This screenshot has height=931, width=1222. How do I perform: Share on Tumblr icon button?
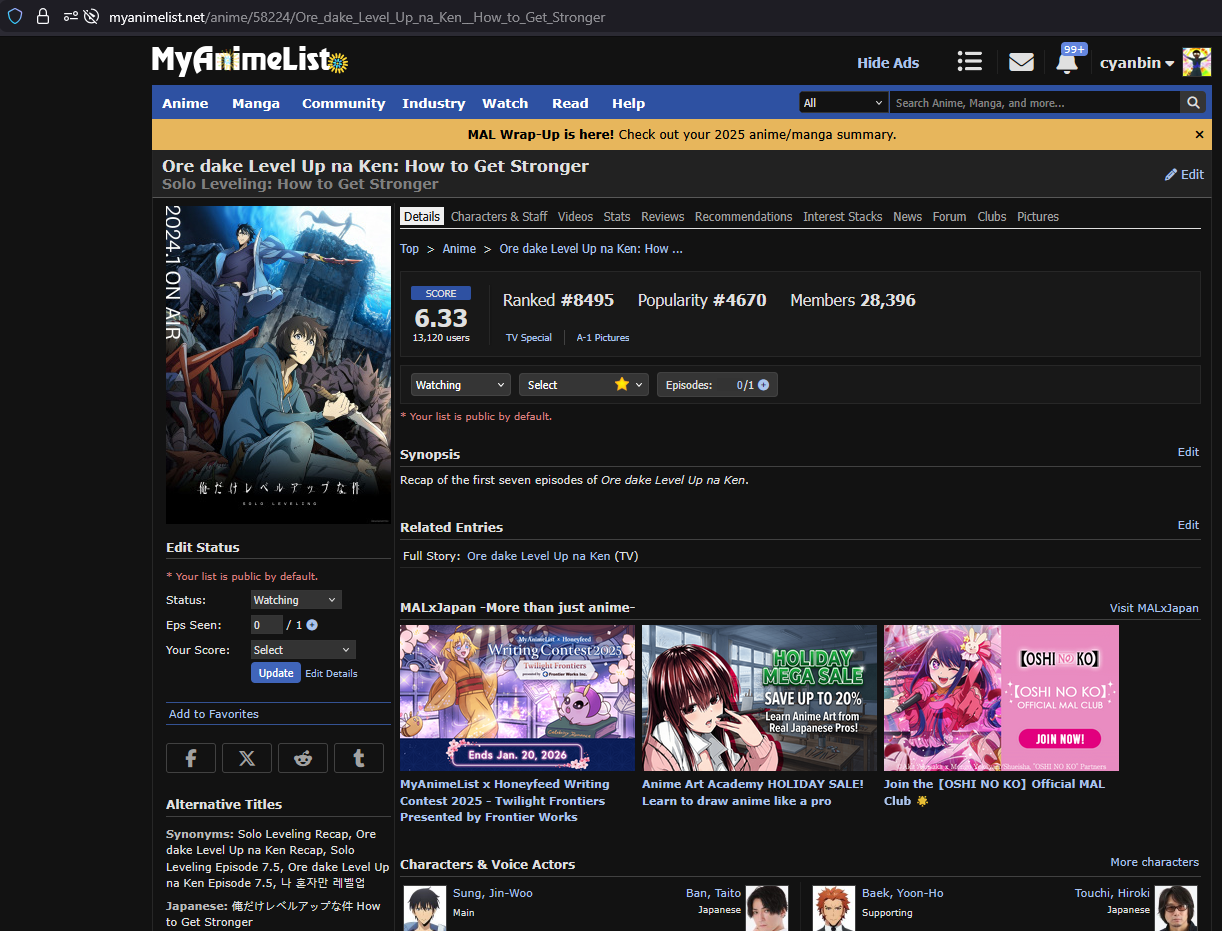point(359,758)
